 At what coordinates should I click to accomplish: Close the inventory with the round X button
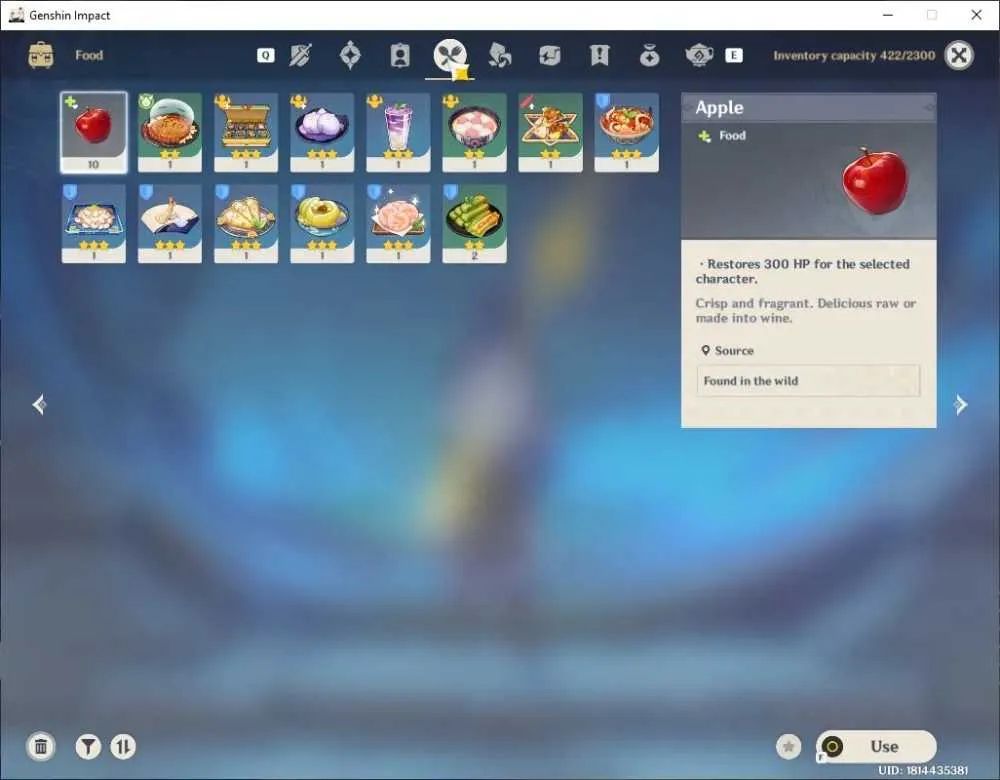959,55
